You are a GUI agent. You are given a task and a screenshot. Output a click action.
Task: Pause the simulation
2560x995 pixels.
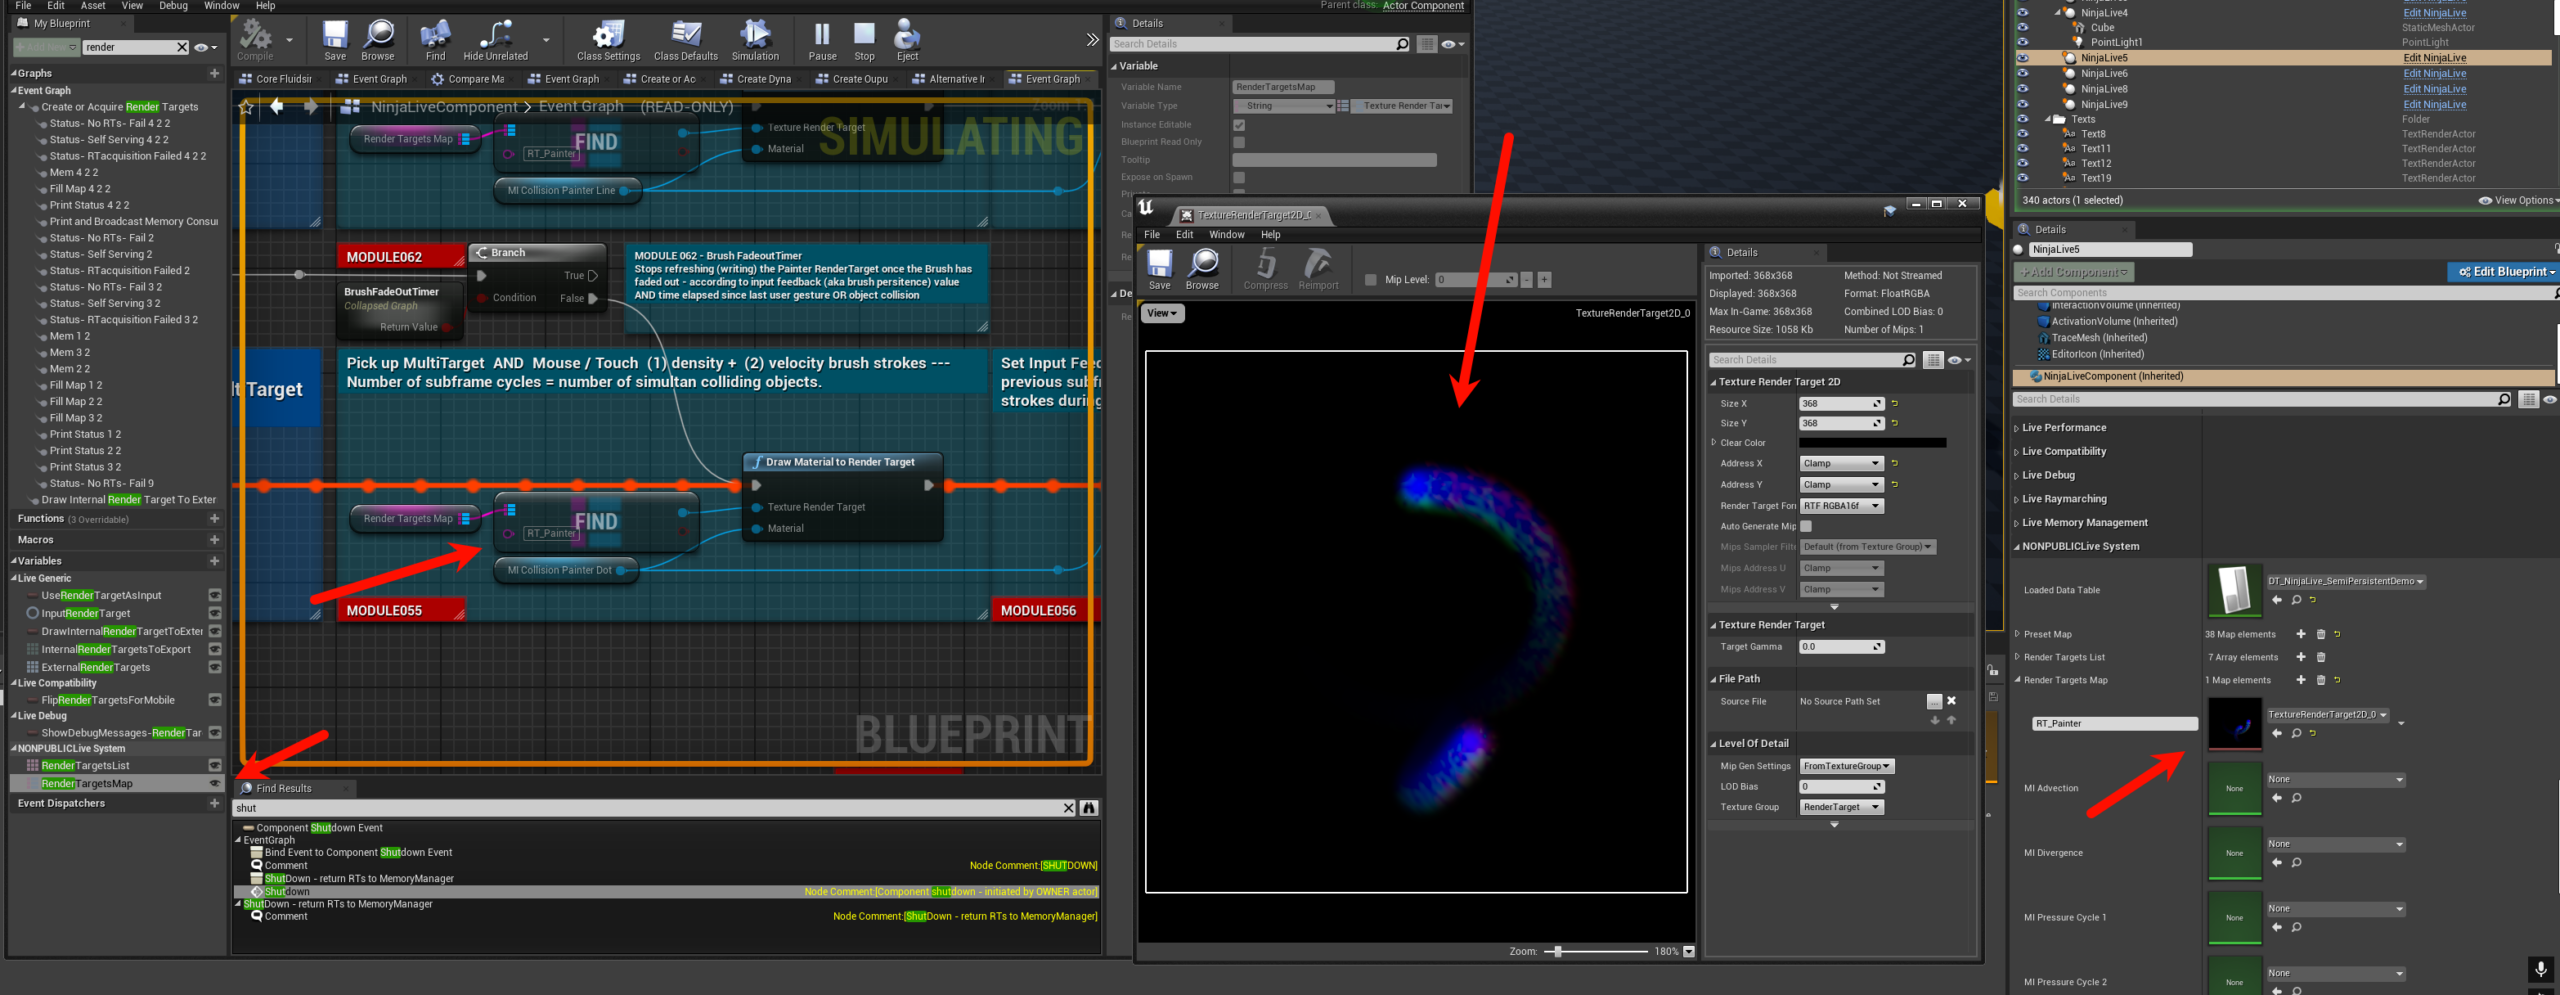click(822, 40)
